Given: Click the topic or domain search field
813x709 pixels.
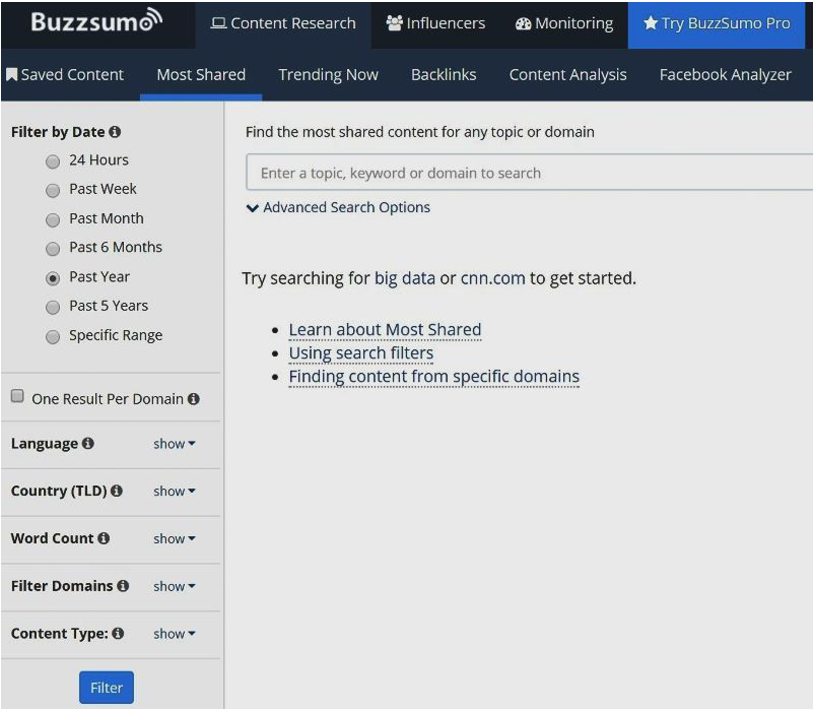Looking at the screenshot, I should (529, 172).
